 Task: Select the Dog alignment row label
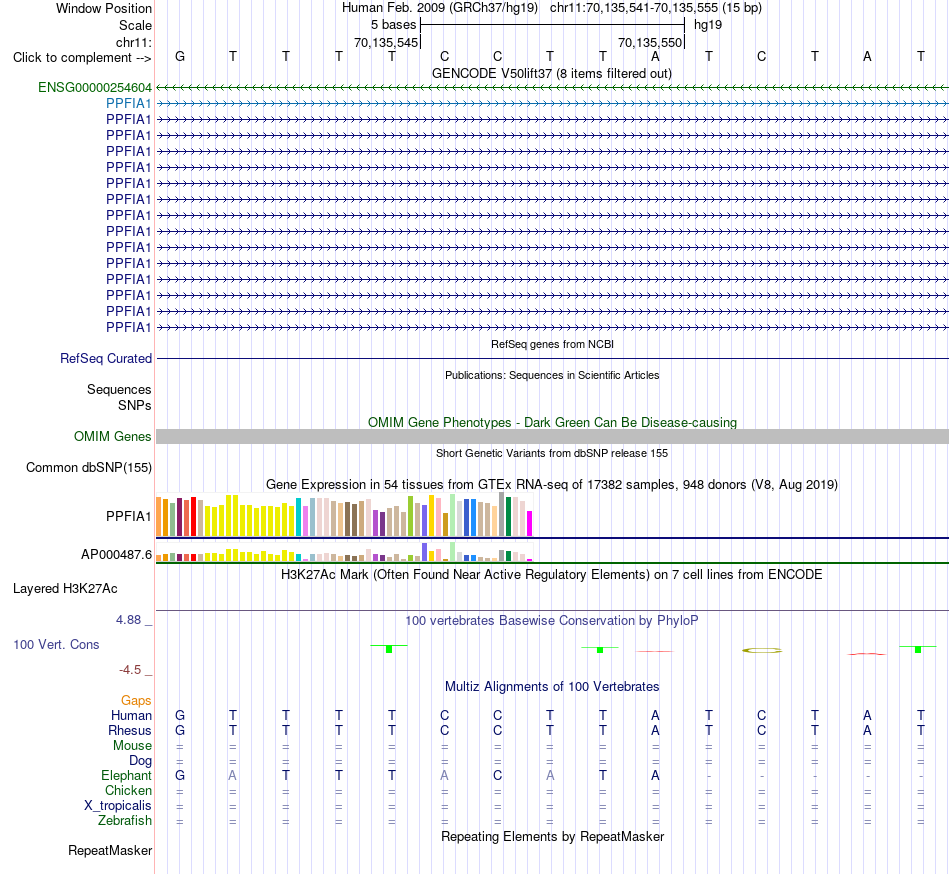(140, 761)
